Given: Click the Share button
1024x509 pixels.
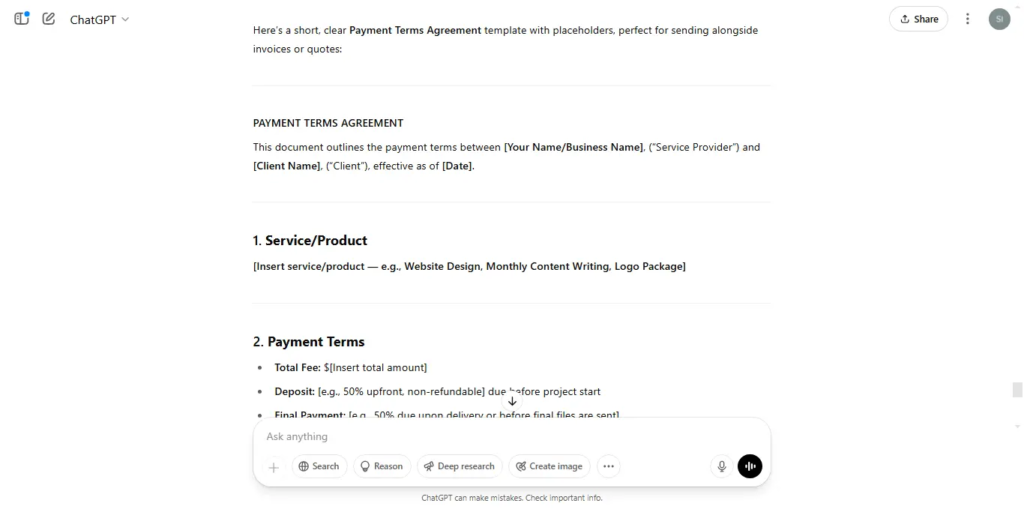Looking at the screenshot, I should [x=918, y=19].
